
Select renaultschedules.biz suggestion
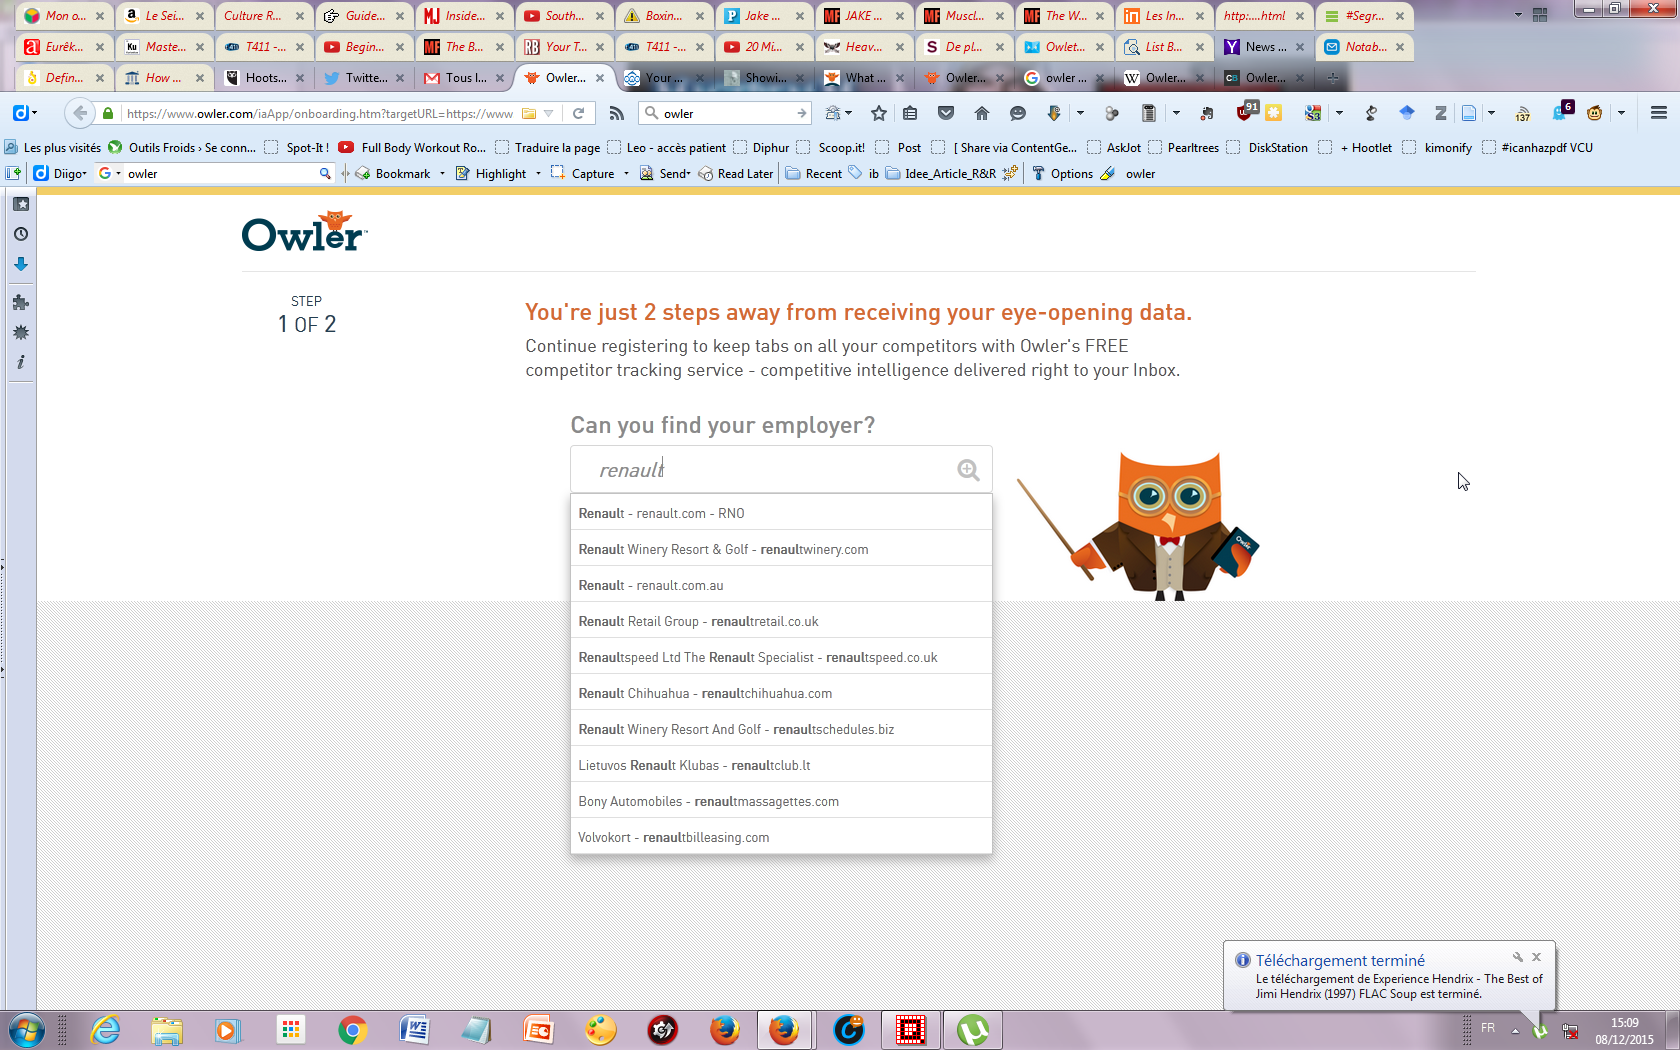[x=781, y=729]
